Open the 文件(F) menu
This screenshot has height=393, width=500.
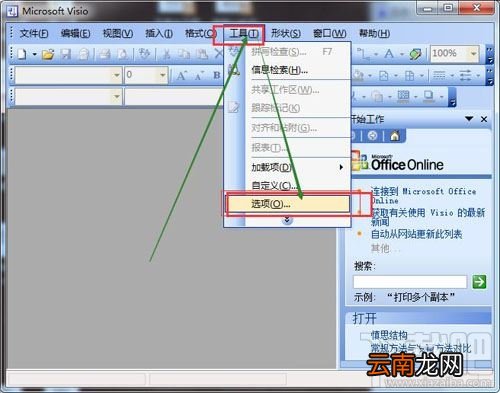point(34,33)
